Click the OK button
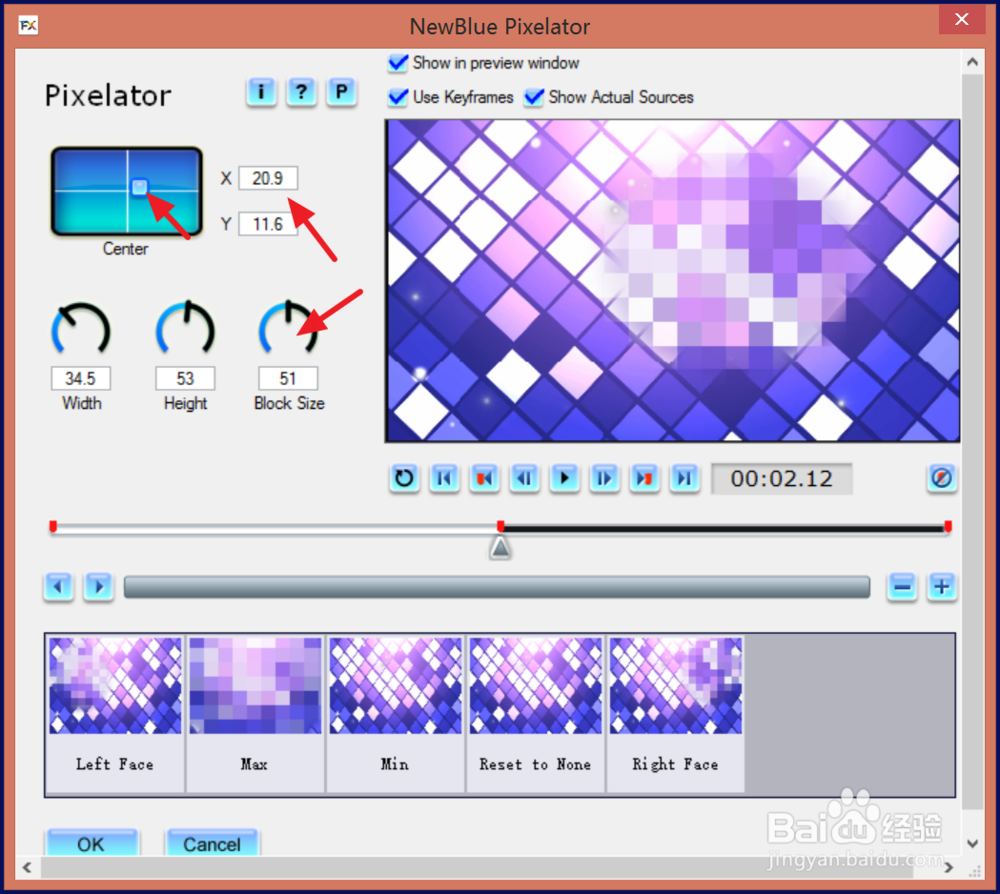 (x=91, y=843)
